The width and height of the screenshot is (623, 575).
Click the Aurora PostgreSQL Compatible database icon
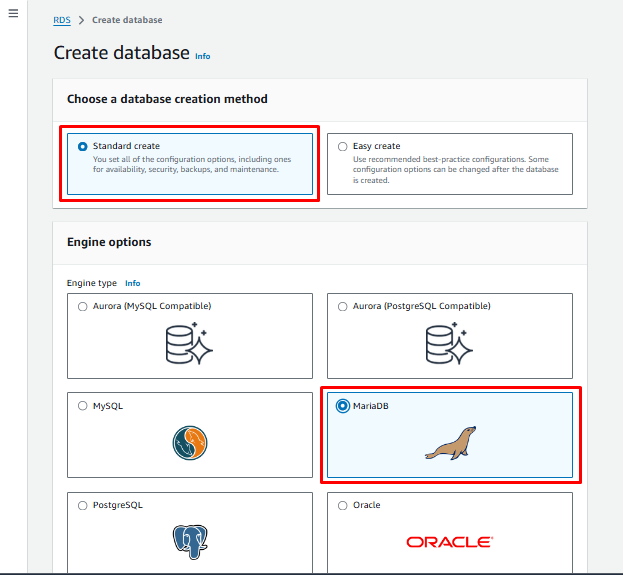coord(449,344)
